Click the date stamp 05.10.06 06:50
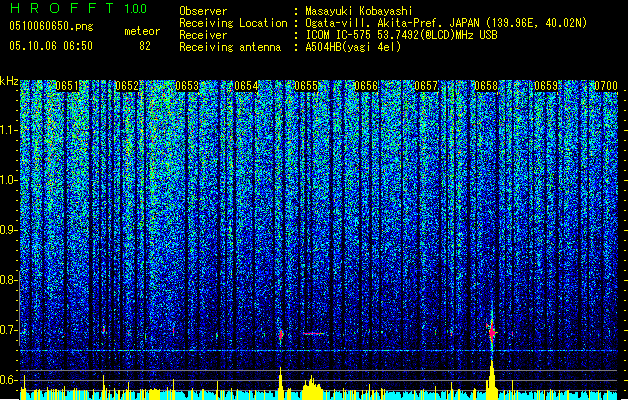The image size is (629, 400). [x=51, y=46]
